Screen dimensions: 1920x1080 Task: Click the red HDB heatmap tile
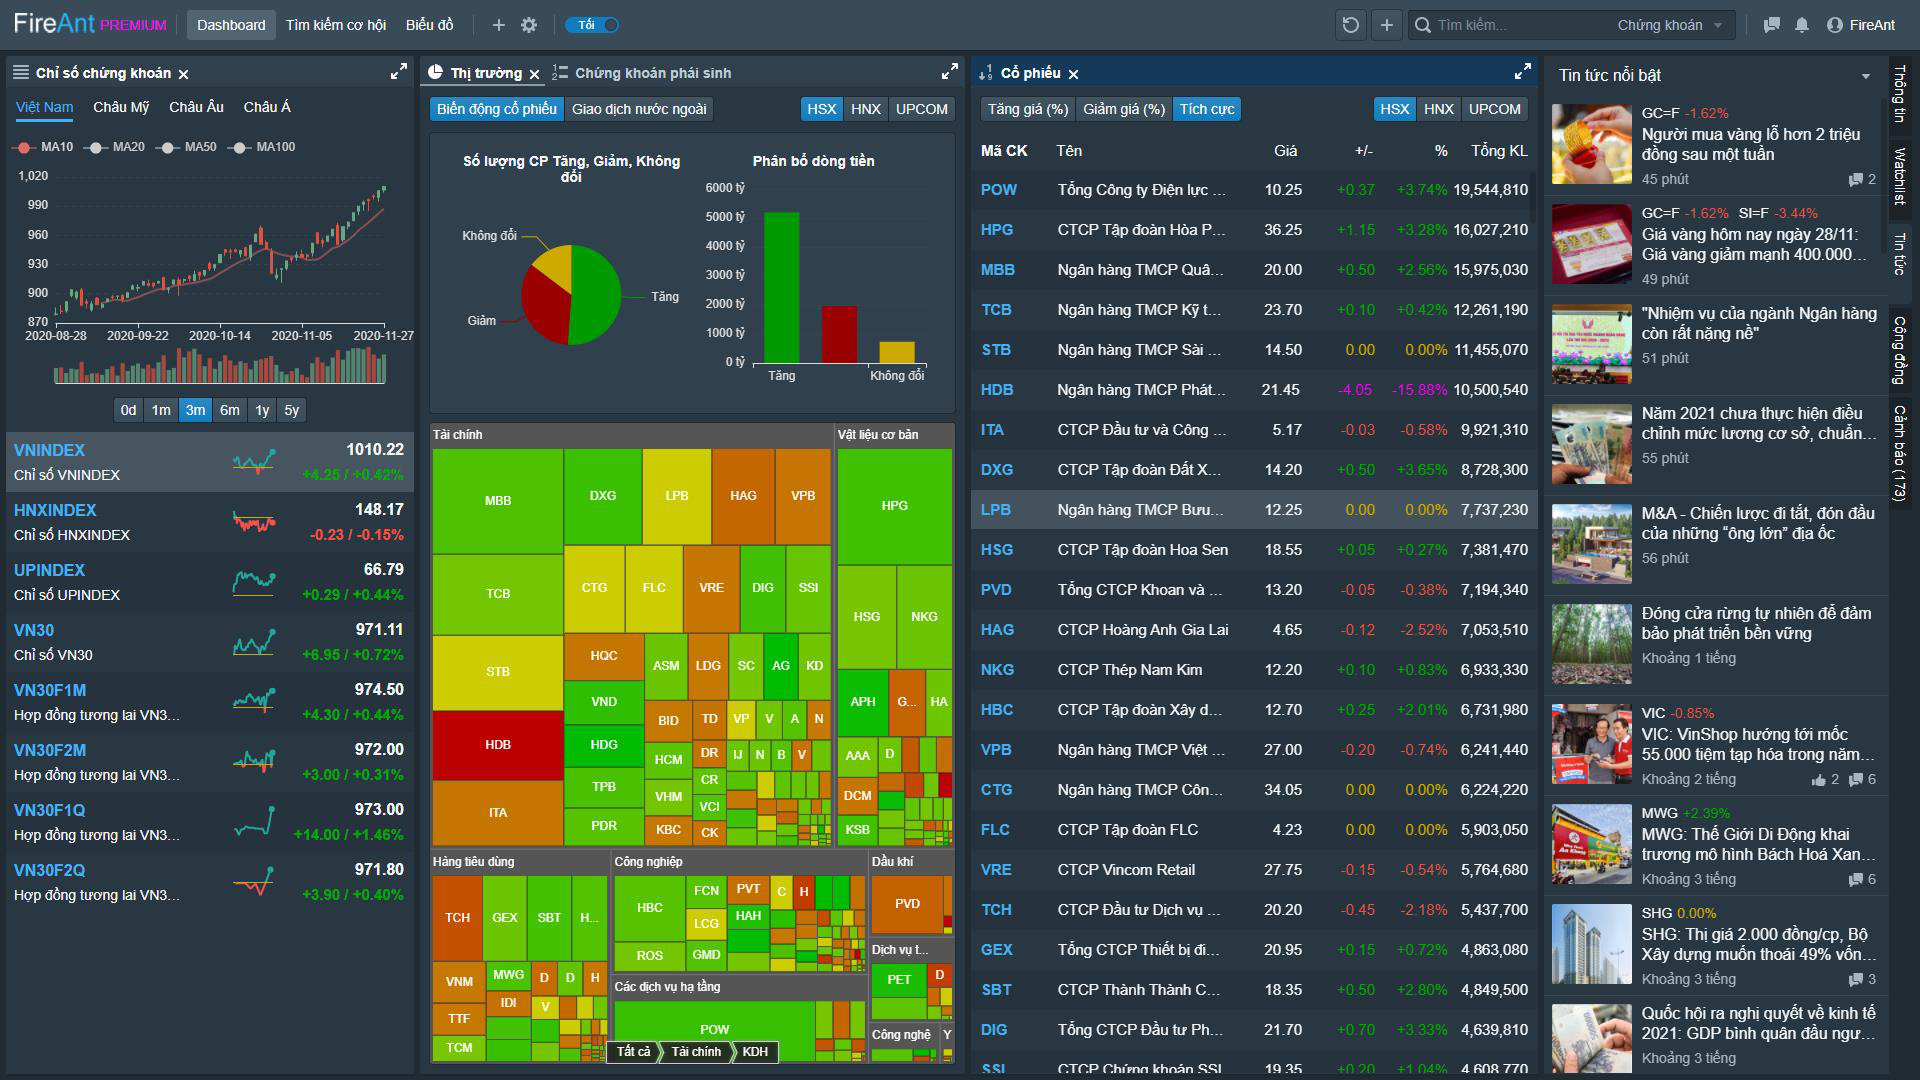pyautogui.click(x=497, y=745)
